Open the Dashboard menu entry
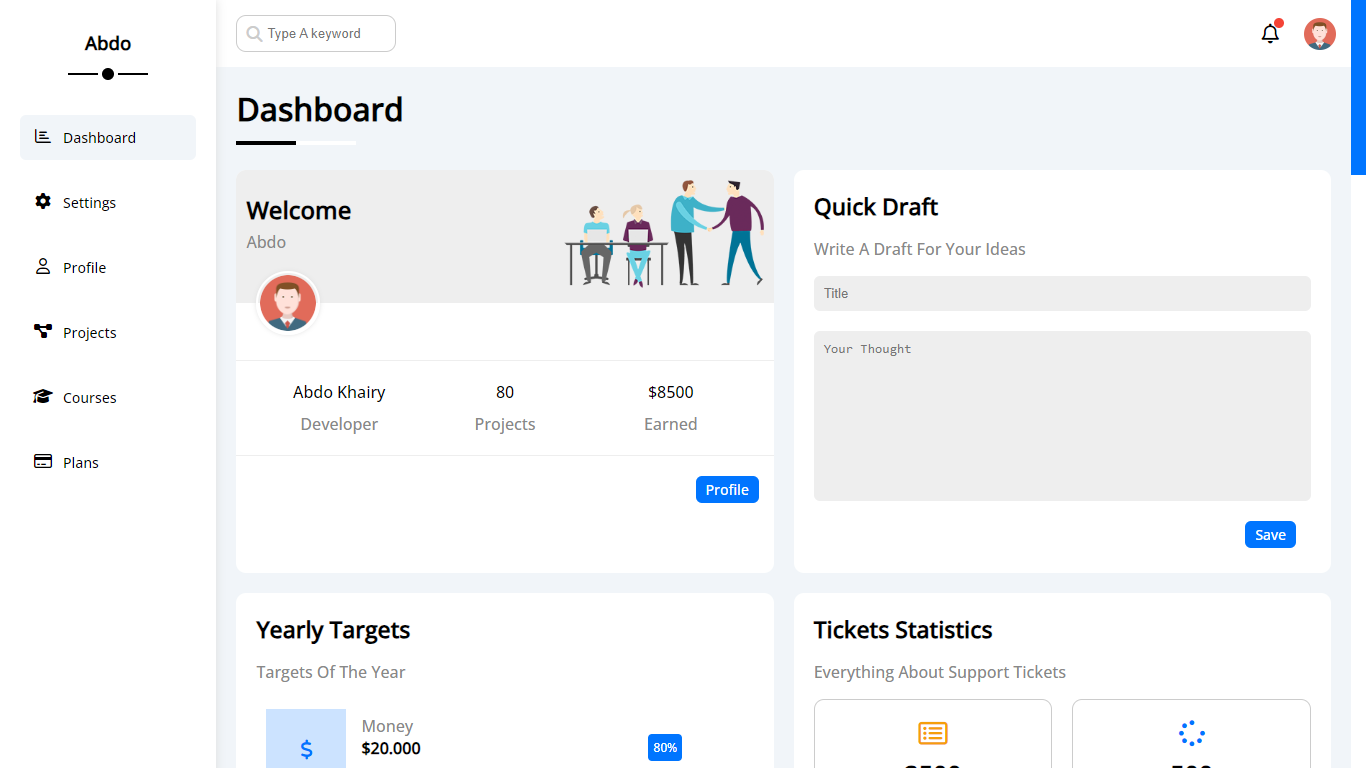The width and height of the screenshot is (1366, 768). [99, 137]
